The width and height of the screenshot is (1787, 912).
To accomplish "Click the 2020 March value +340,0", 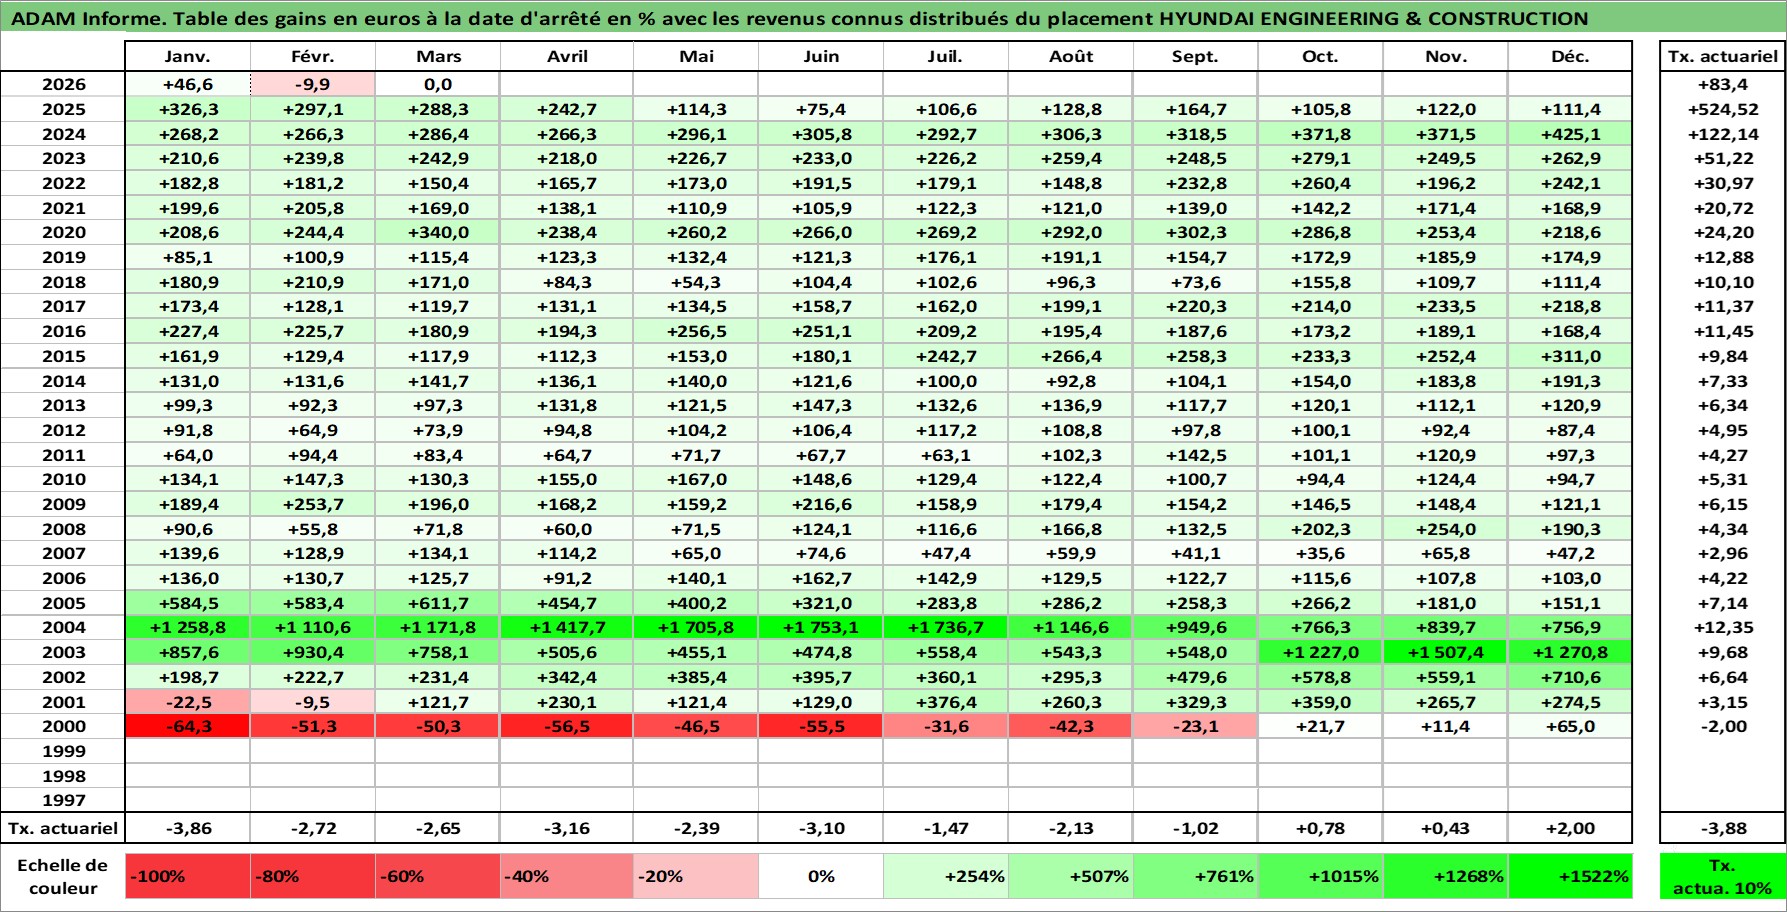I will coord(437,233).
